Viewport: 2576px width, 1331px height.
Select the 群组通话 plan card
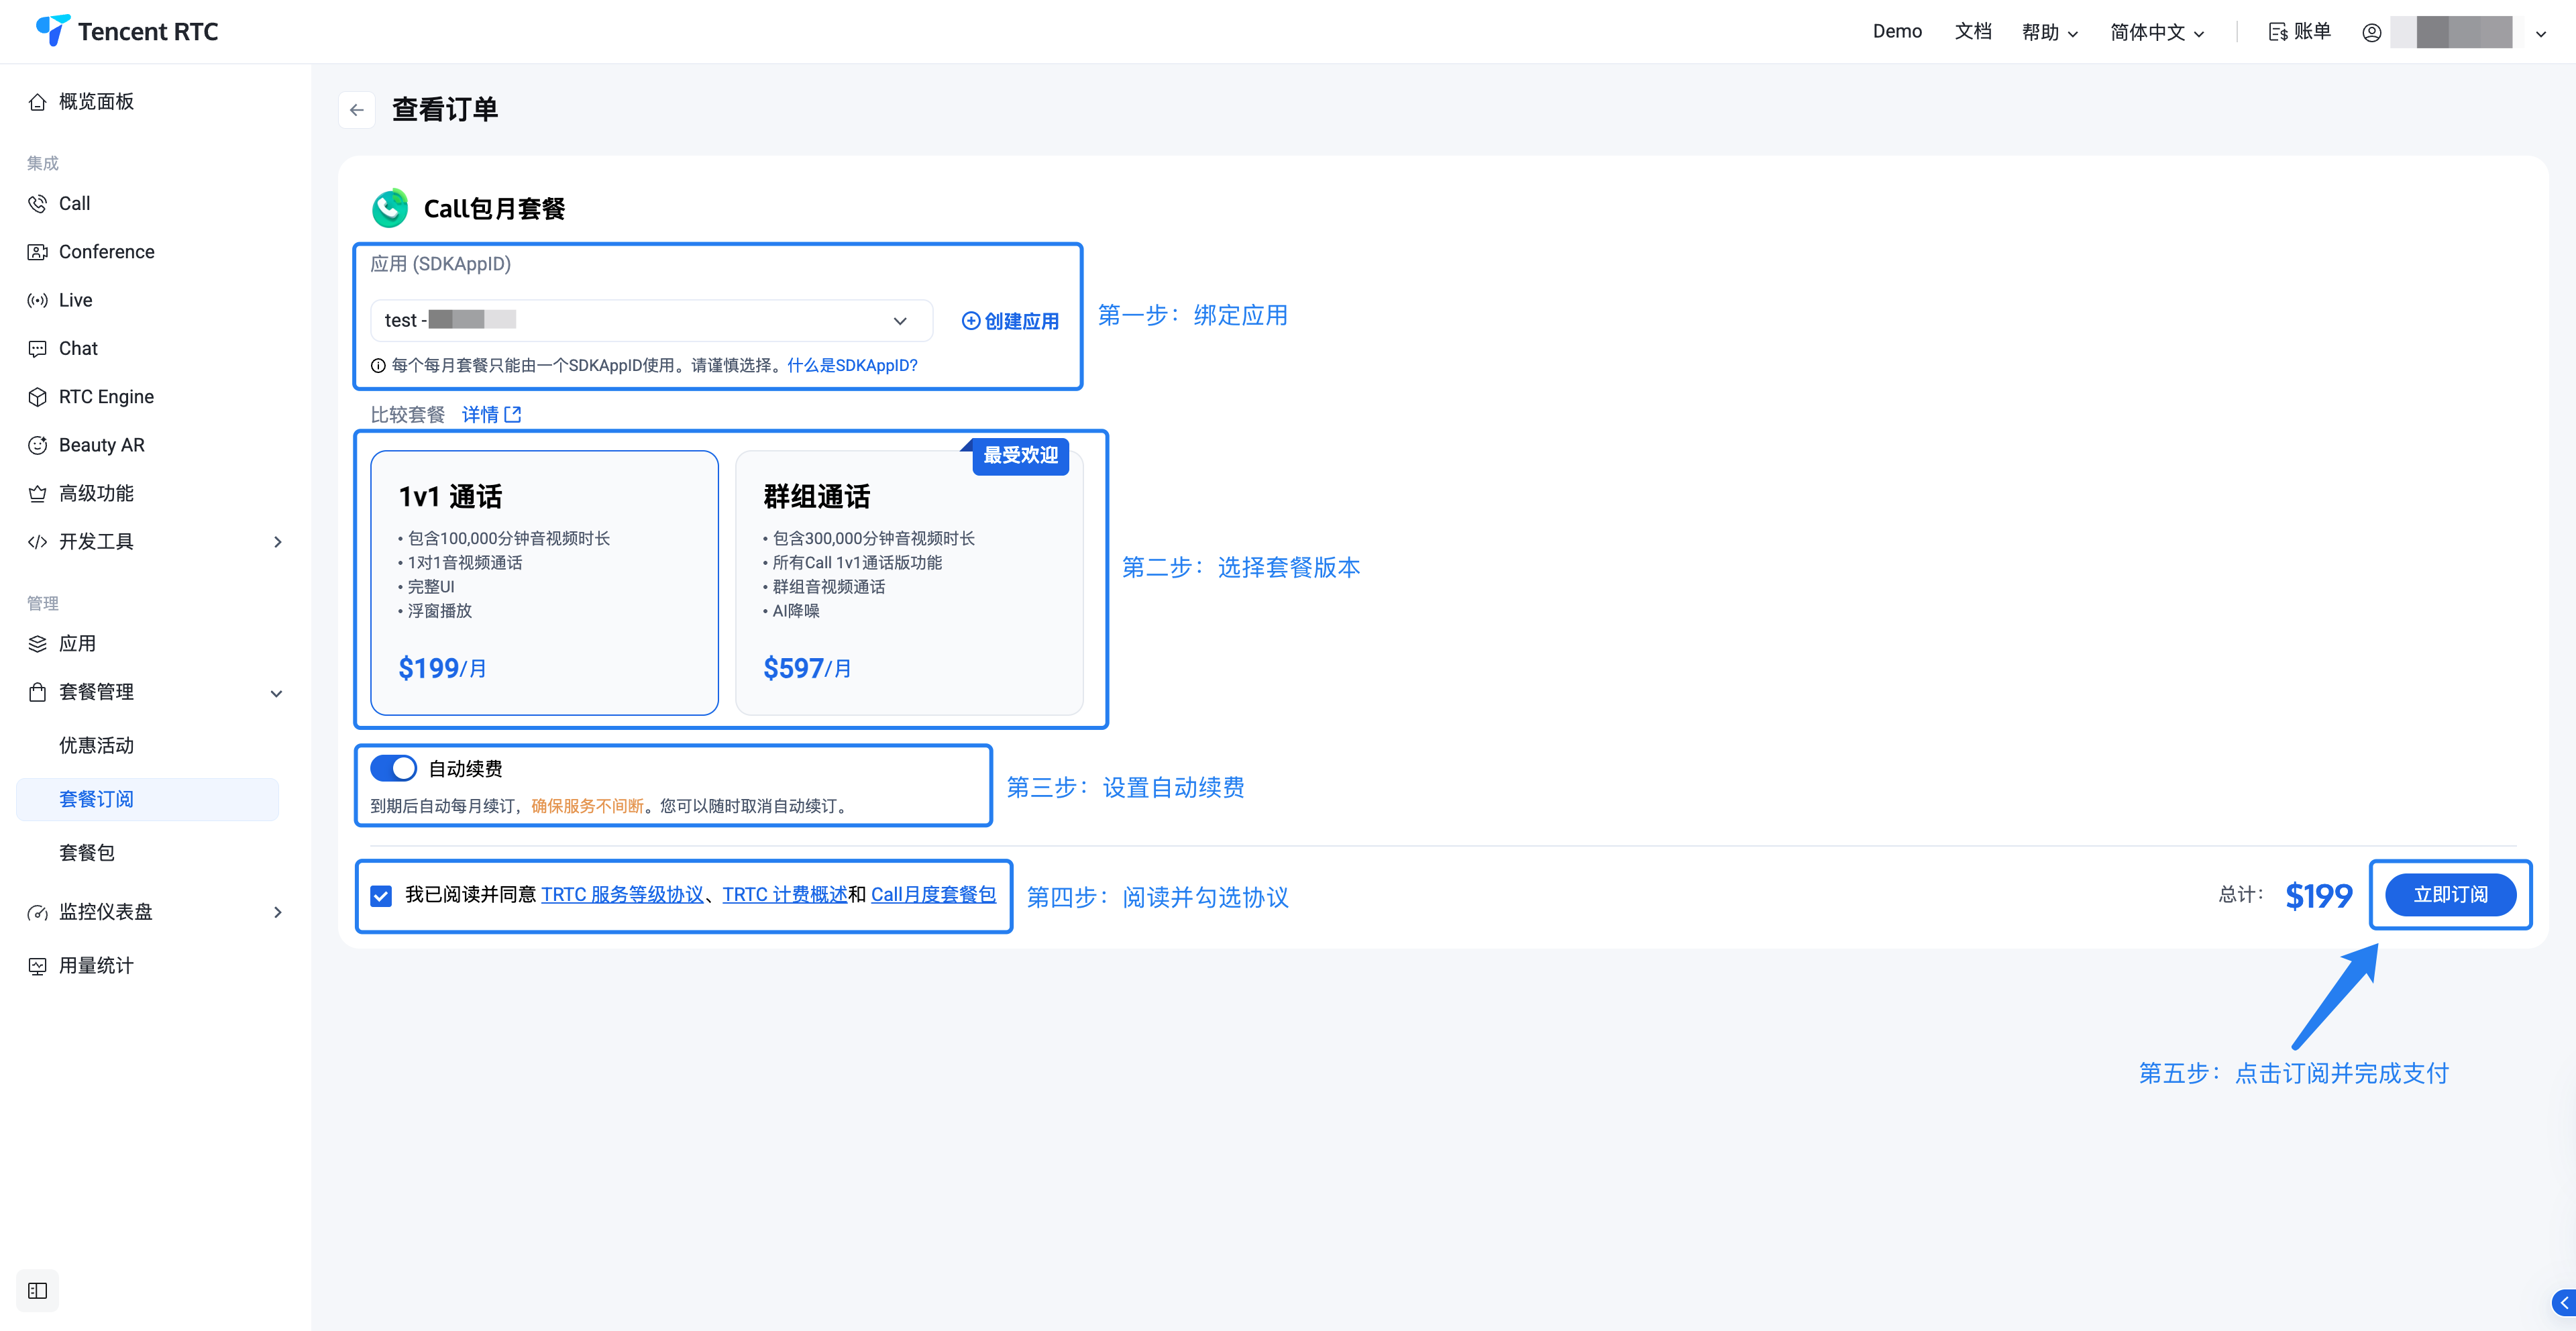(x=908, y=582)
